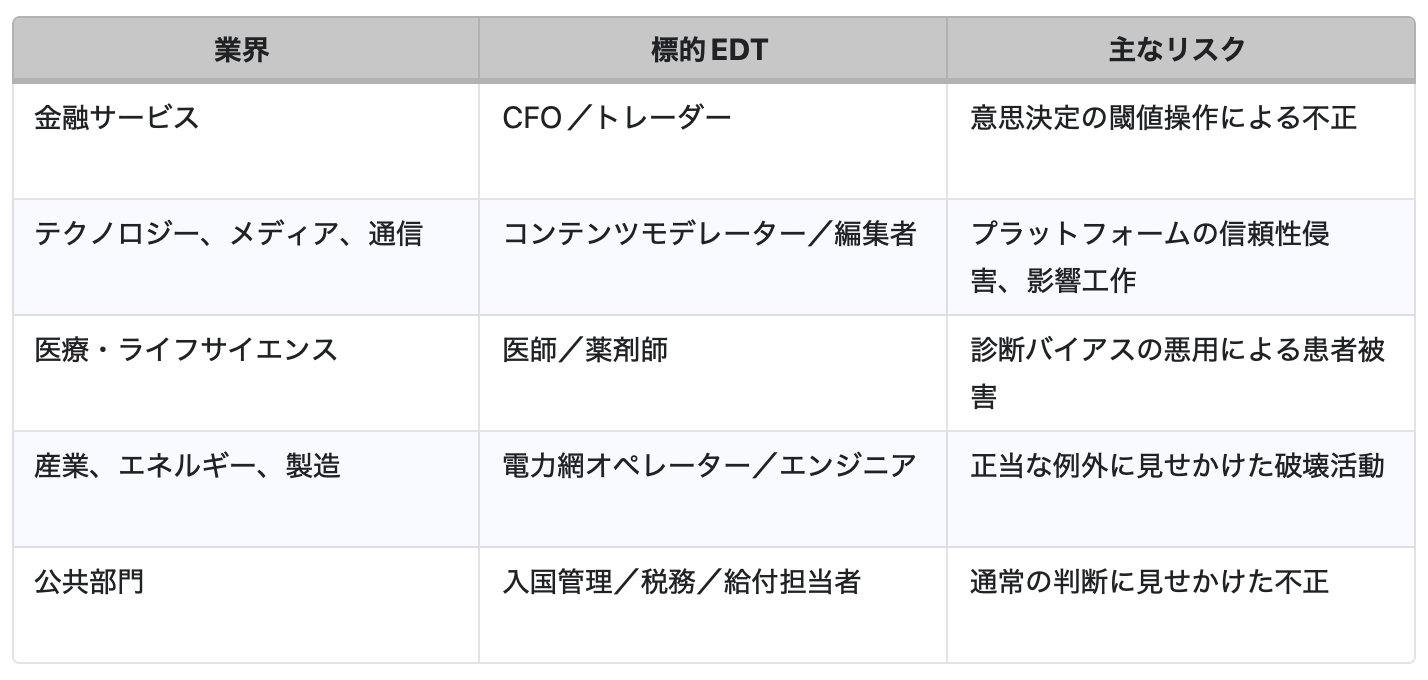Click the プラットフォームの信頼性侵害 risk cell
The image size is (1428, 680).
(1150, 234)
